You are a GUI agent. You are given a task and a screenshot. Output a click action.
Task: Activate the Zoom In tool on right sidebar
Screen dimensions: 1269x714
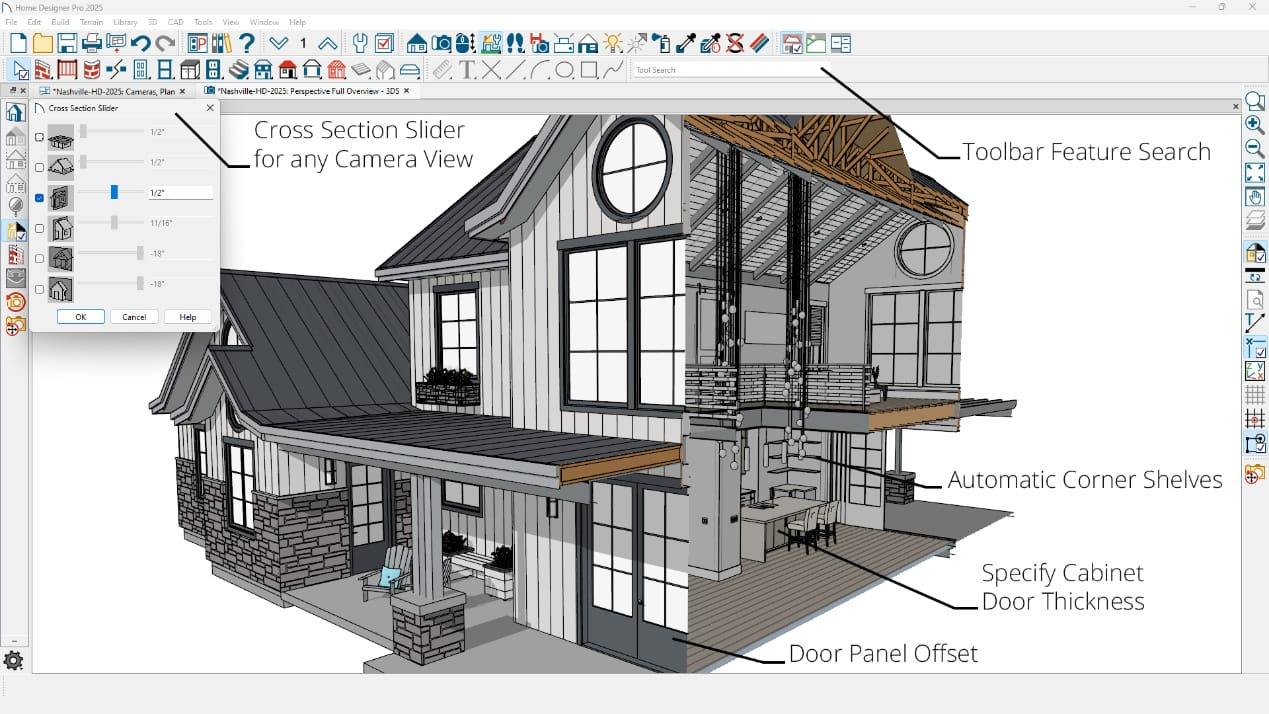(1256, 125)
